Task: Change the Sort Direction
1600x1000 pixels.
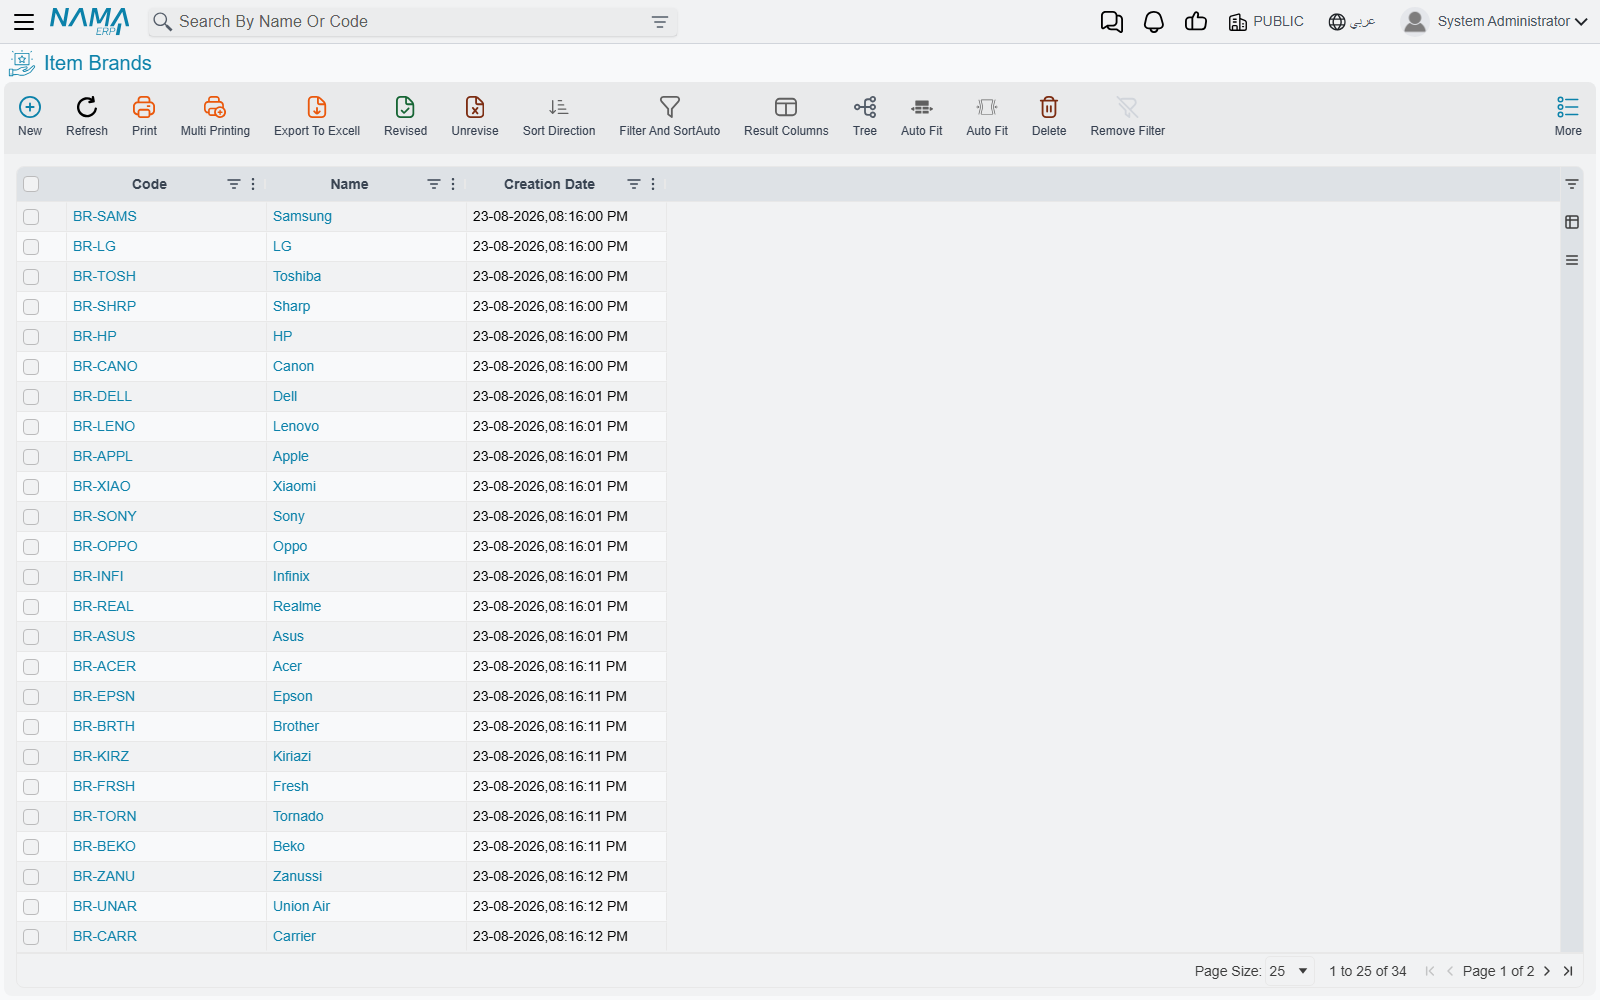Action: pos(559,116)
